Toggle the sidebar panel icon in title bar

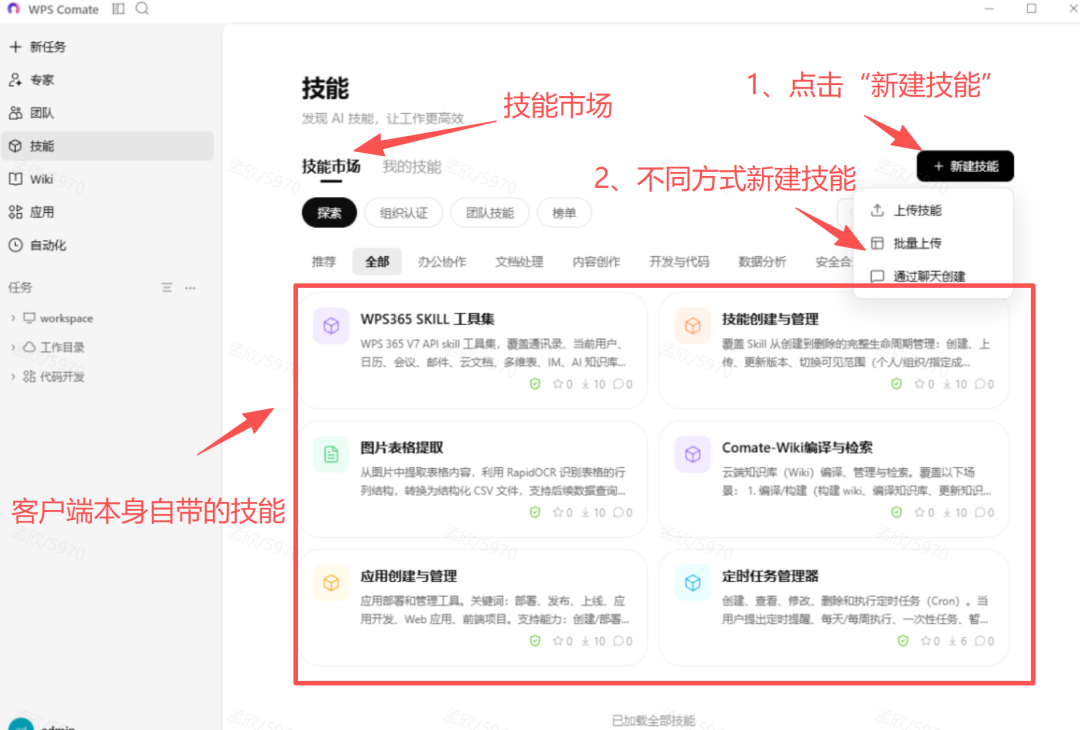click(118, 9)
